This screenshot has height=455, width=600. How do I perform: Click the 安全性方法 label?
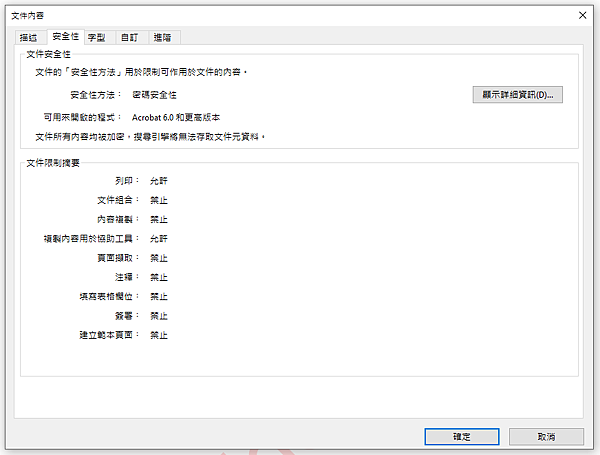click(96, 95)
